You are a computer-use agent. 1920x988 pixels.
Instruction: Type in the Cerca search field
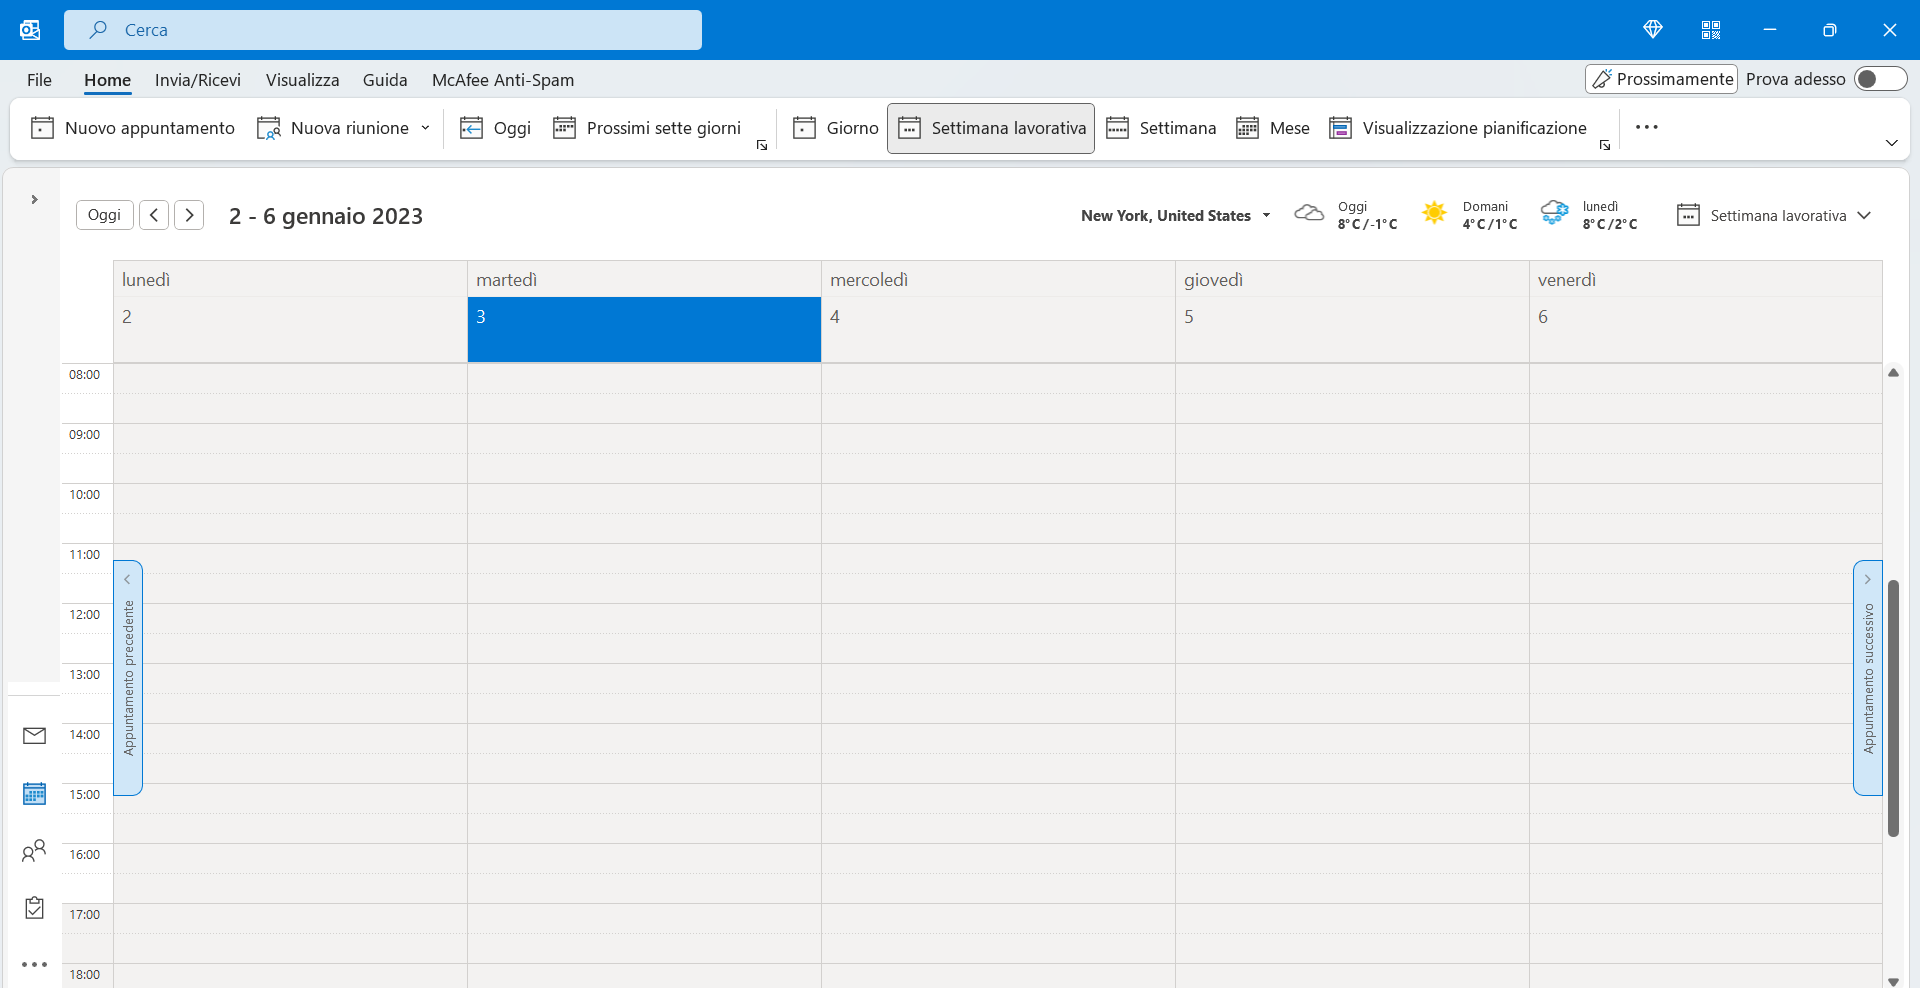(383, 30)
